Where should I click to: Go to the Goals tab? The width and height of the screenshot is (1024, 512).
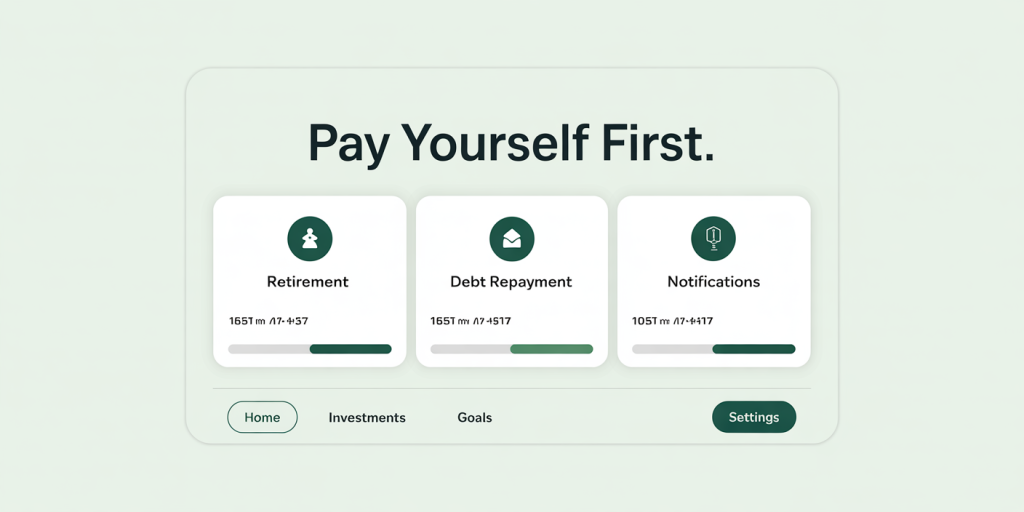point(475,418)
